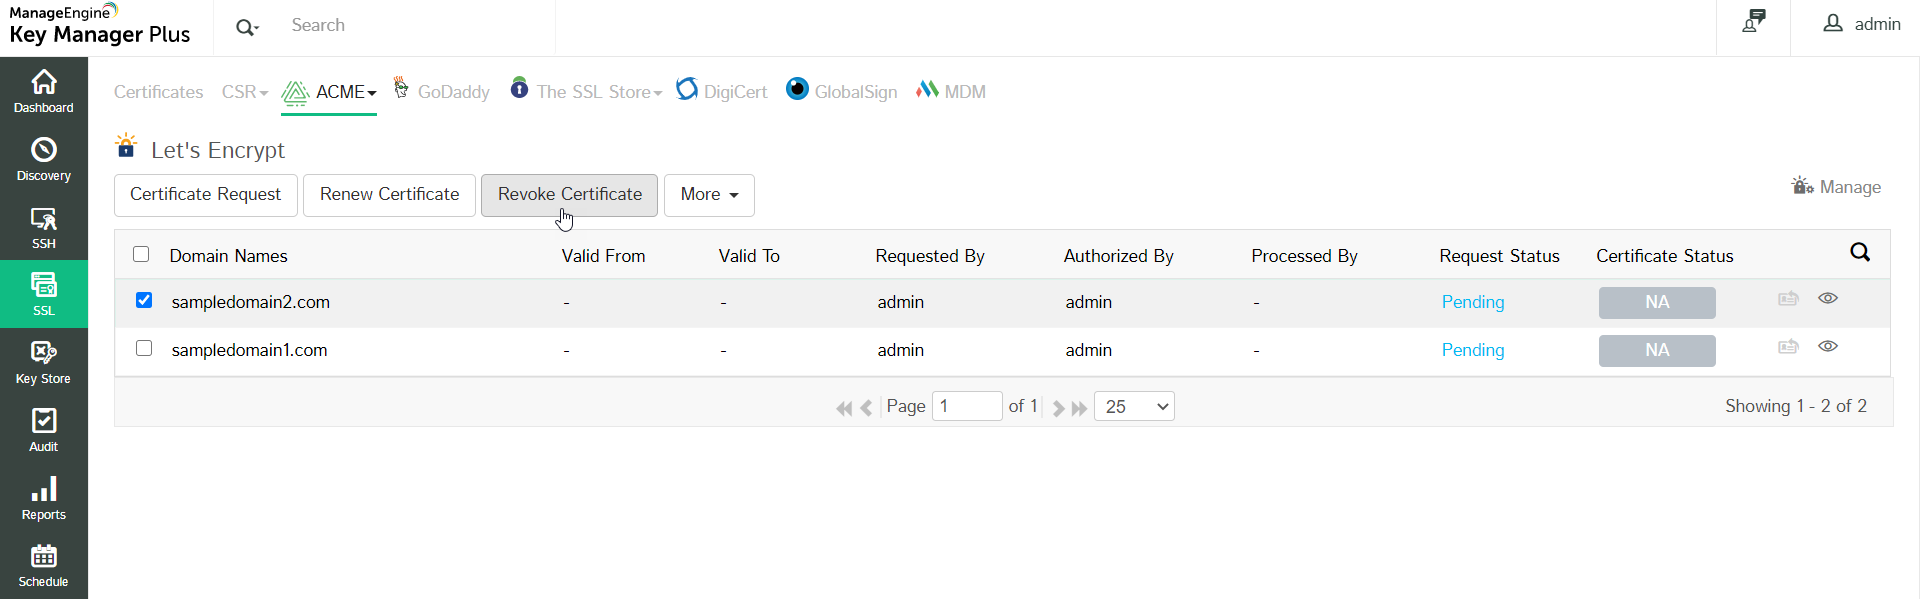Screen dimensions: 1920x599
Task: Click the table search magnifier icon
Action: tap(1859, 253)
